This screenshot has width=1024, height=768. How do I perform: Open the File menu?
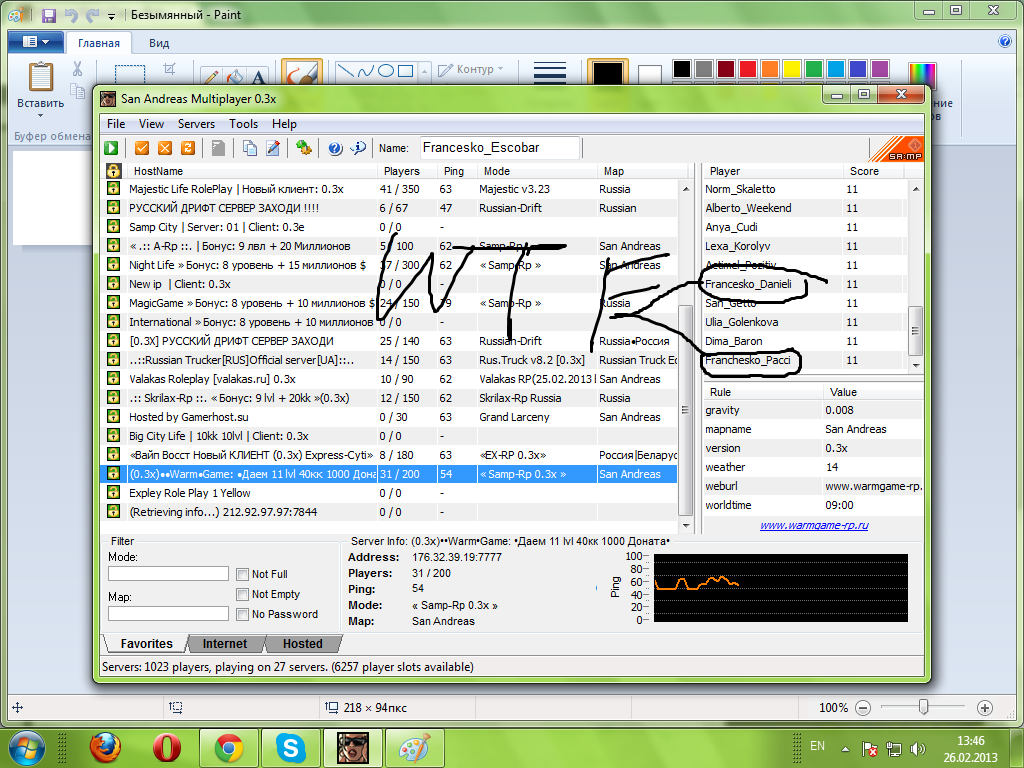point(116,124)
